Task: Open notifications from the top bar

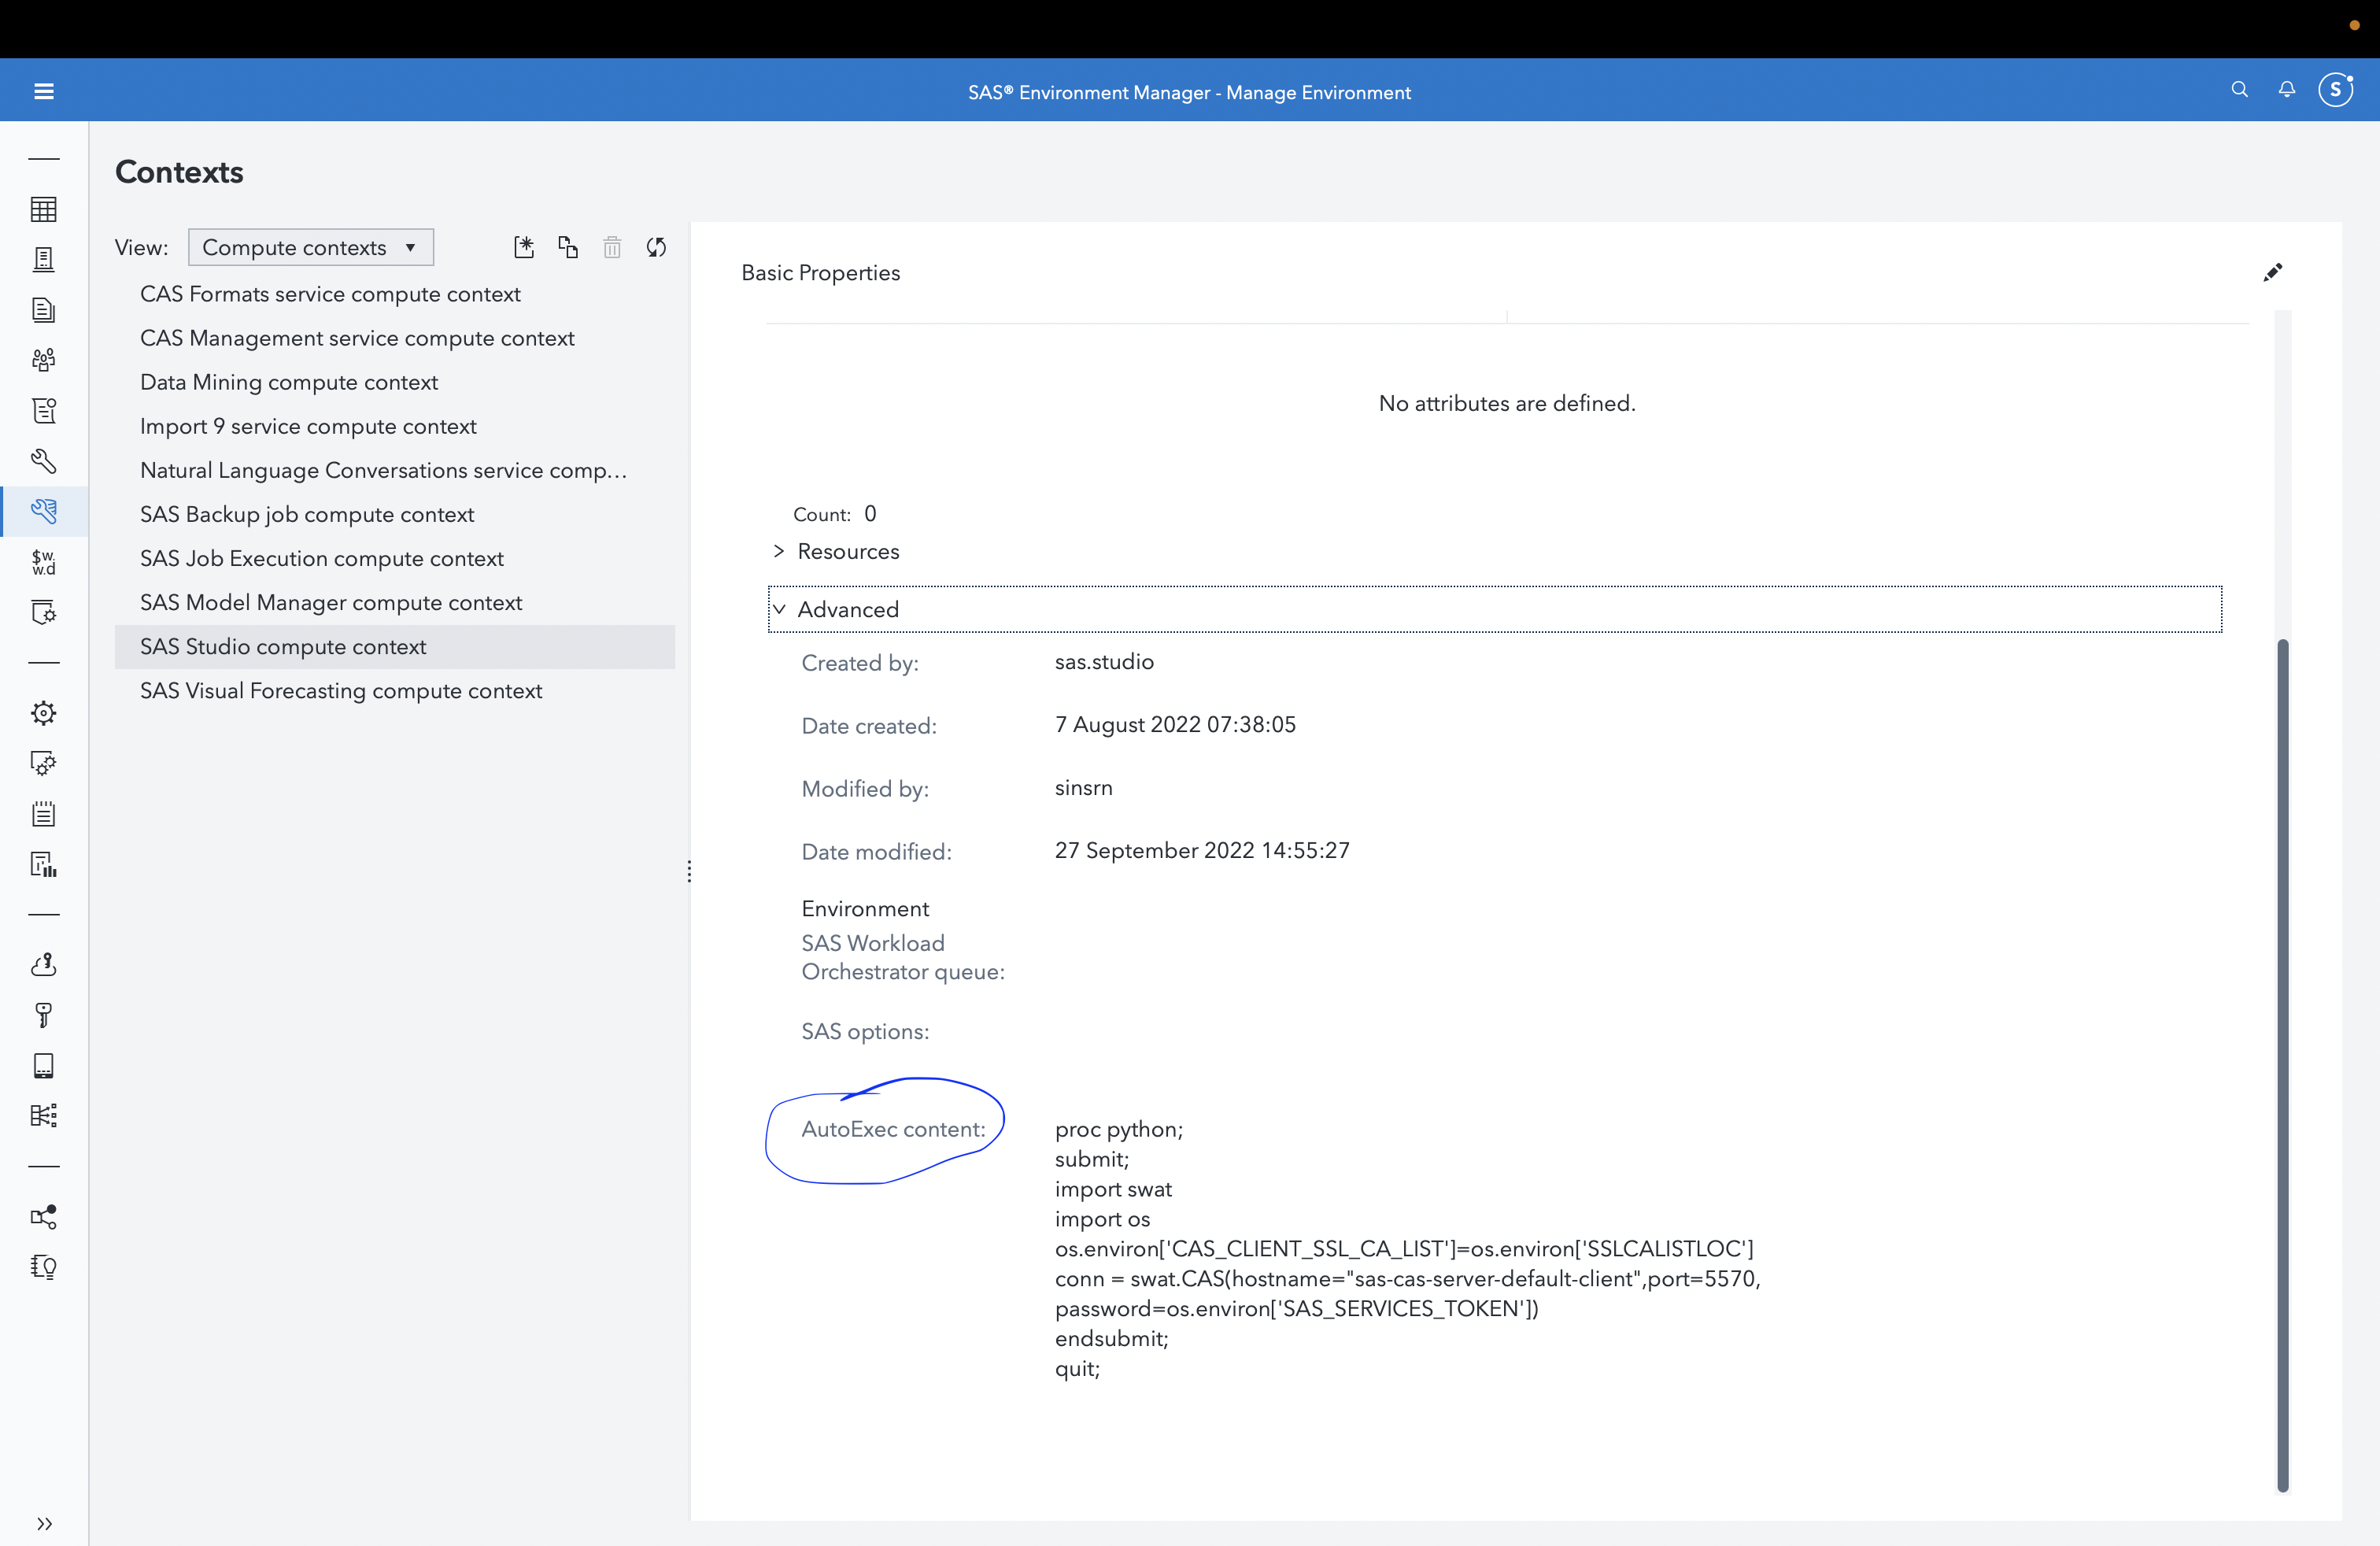Action: pos(2287,89)
